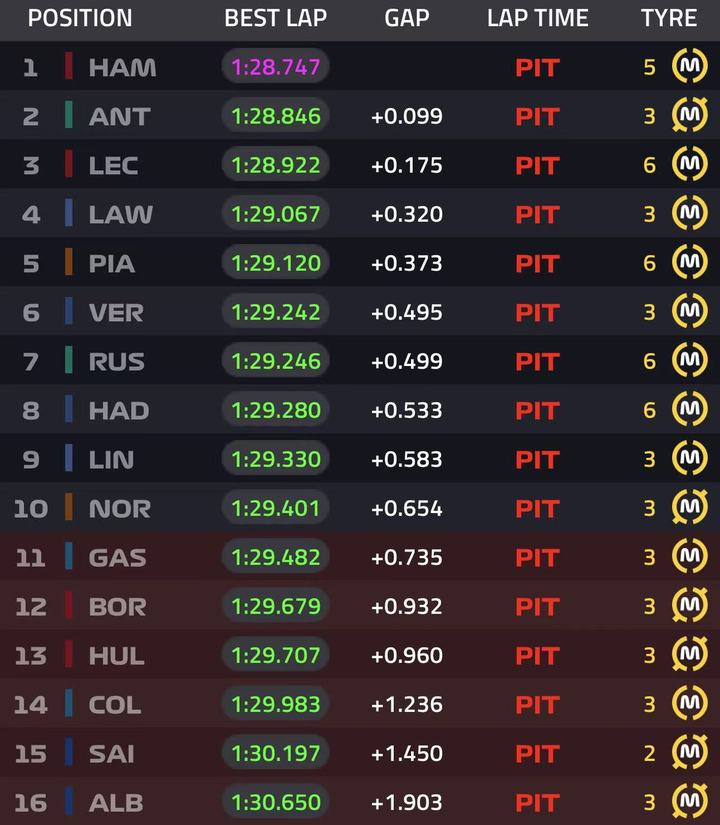Click the GAP column header
This screenshot has width=720, height=825.
(x=407, y=18)
